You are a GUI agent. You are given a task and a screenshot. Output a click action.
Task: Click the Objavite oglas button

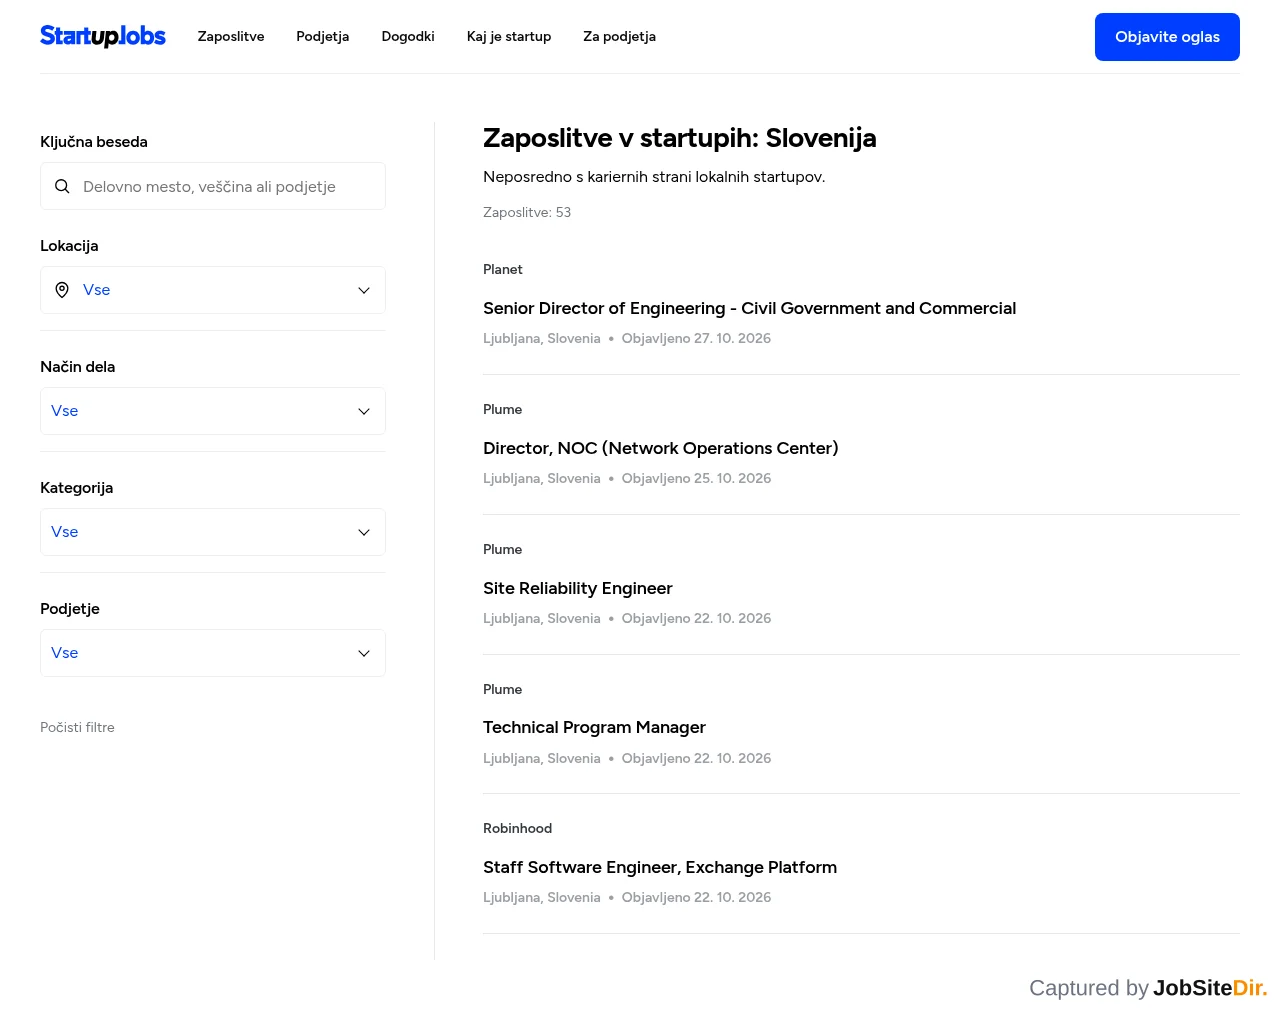(1167, 37)
